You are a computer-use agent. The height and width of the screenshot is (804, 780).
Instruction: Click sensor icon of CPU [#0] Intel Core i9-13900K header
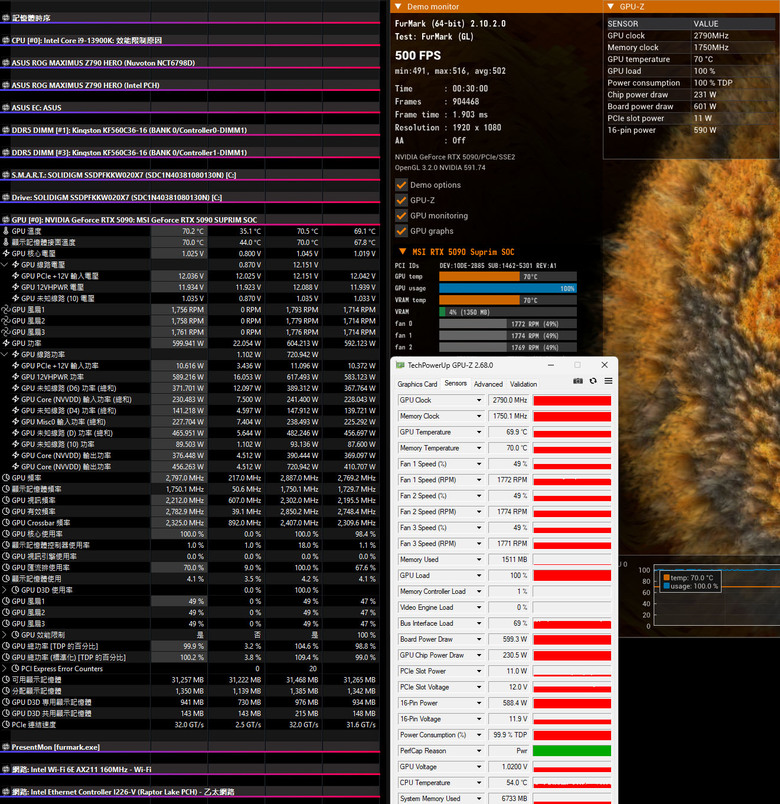[6, 41]
